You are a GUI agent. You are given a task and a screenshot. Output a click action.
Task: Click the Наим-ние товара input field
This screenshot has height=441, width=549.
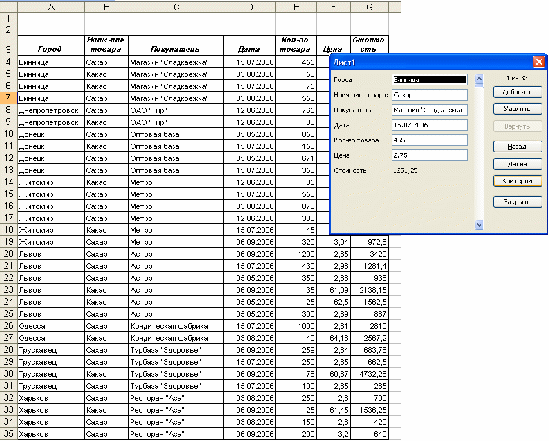tap(430, 95)
